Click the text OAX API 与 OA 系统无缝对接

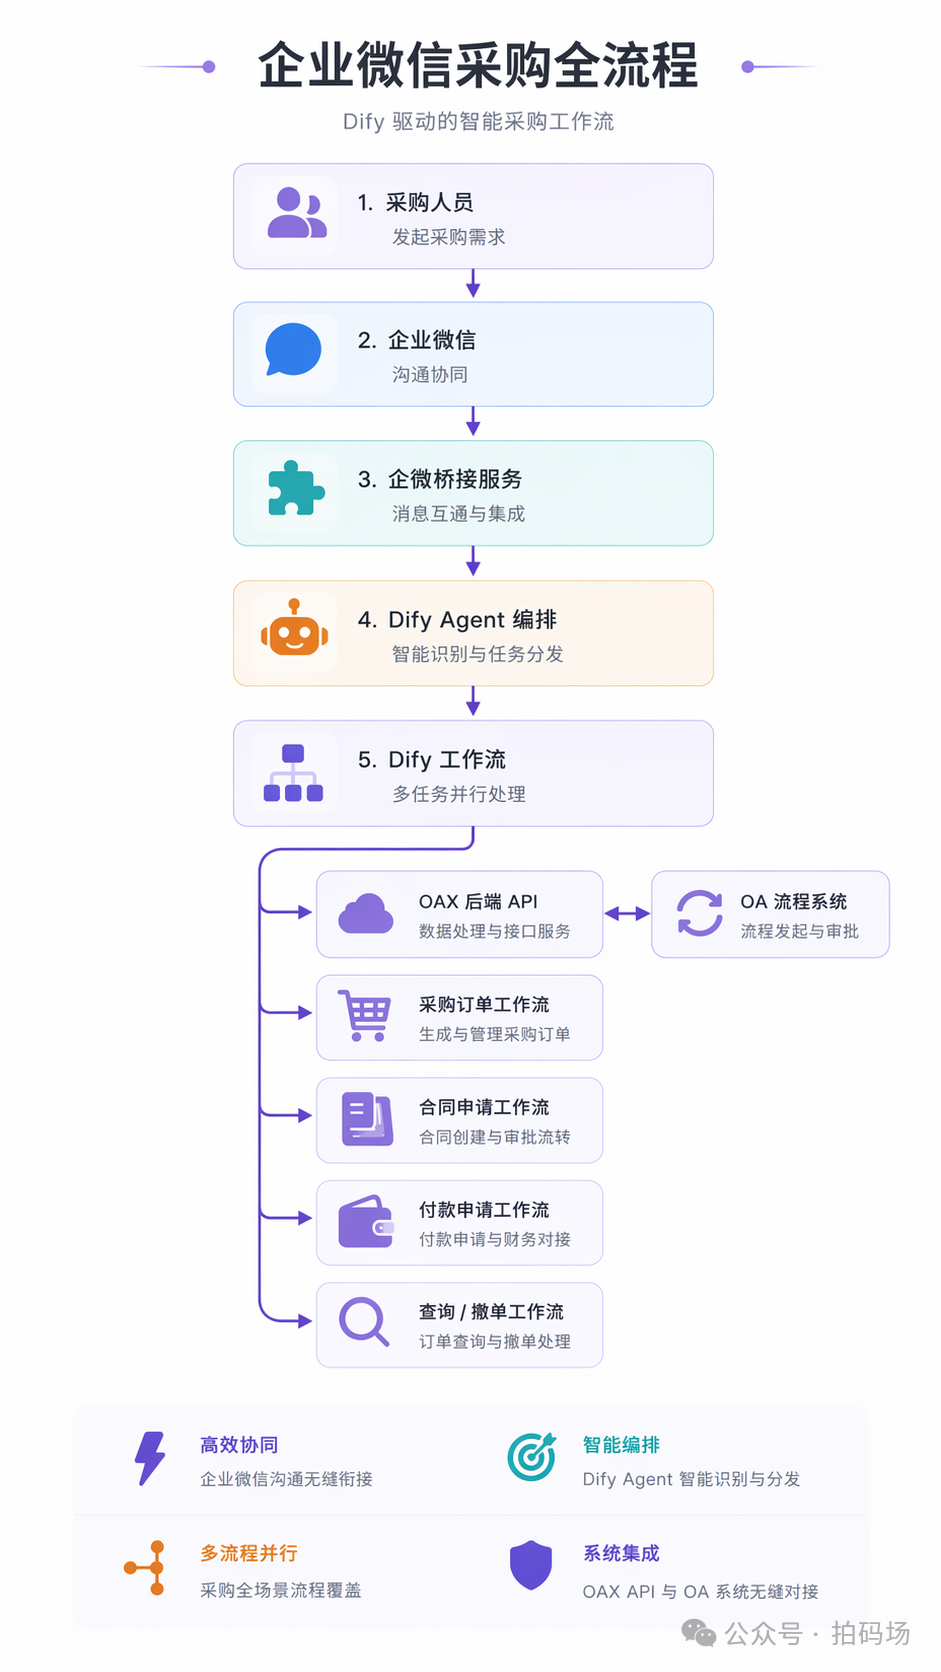[701, 1591]
